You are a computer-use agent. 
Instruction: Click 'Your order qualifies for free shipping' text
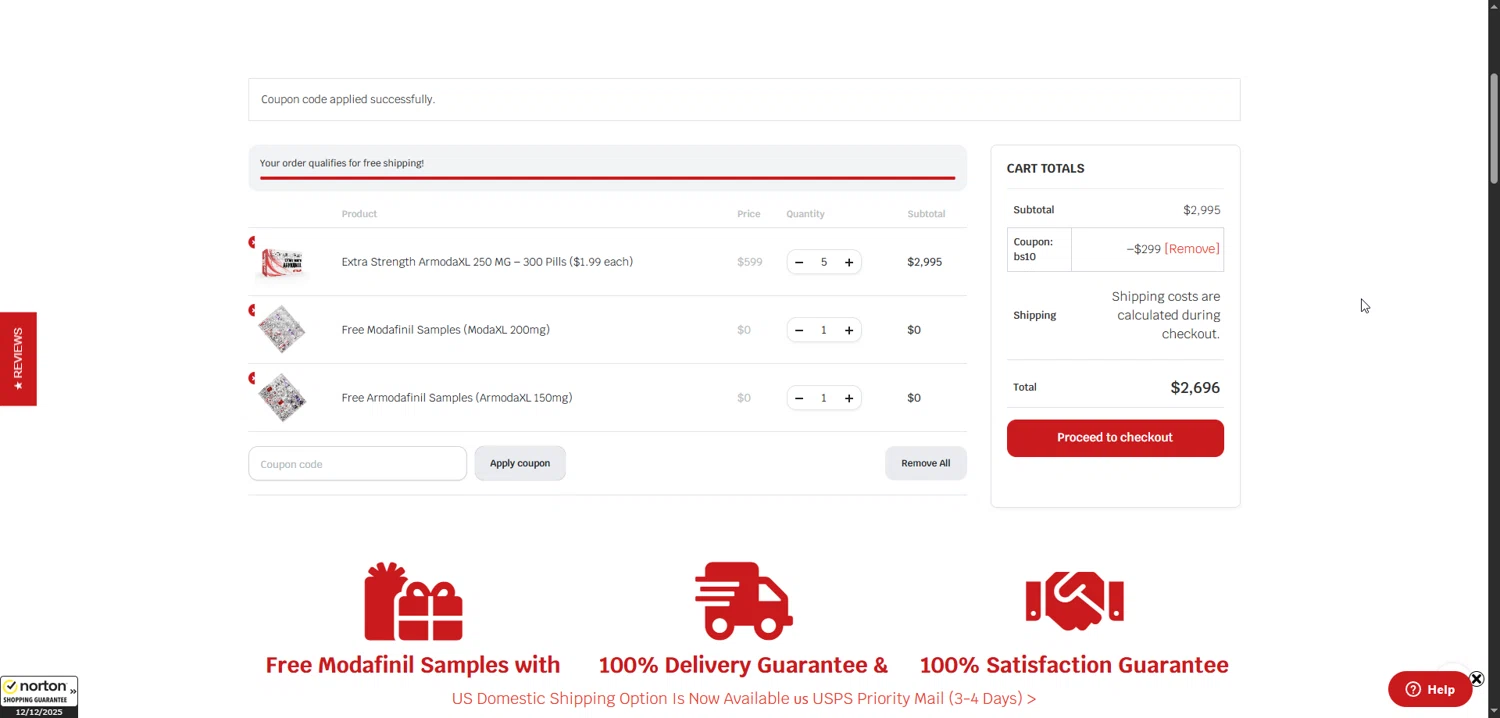click(342, 163)
